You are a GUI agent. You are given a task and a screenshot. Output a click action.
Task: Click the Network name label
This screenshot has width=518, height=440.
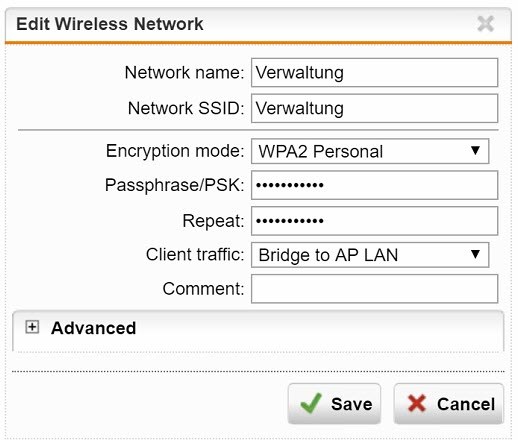[184, 73]
